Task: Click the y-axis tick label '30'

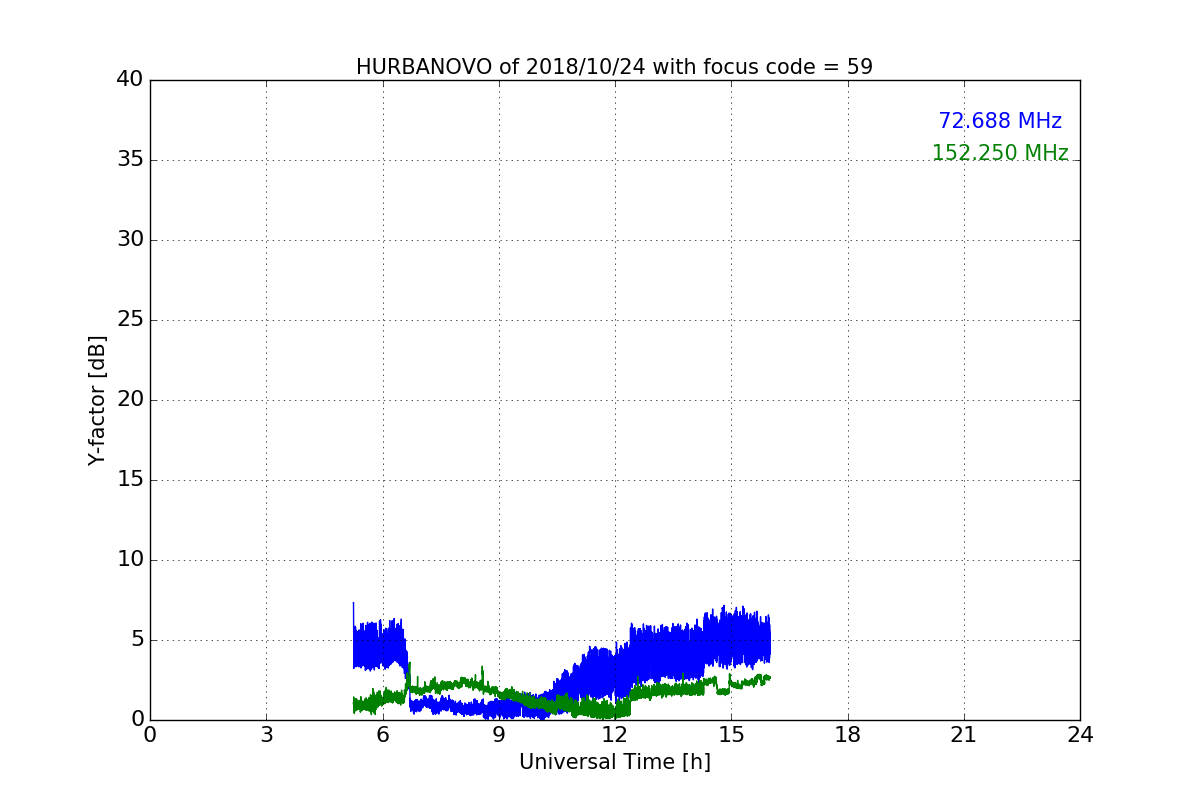Action: tap(130, 240)
